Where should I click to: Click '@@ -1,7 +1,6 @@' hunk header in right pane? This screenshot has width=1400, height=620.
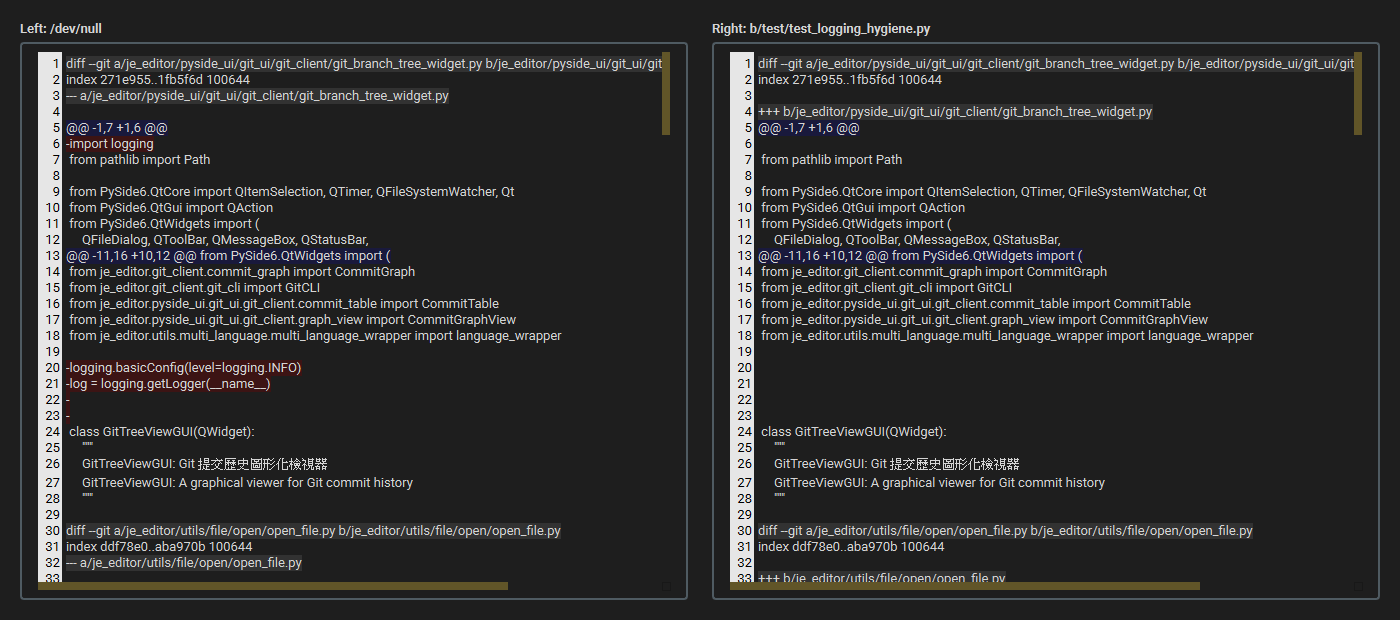pyautogui.click(x=809, y=128)
